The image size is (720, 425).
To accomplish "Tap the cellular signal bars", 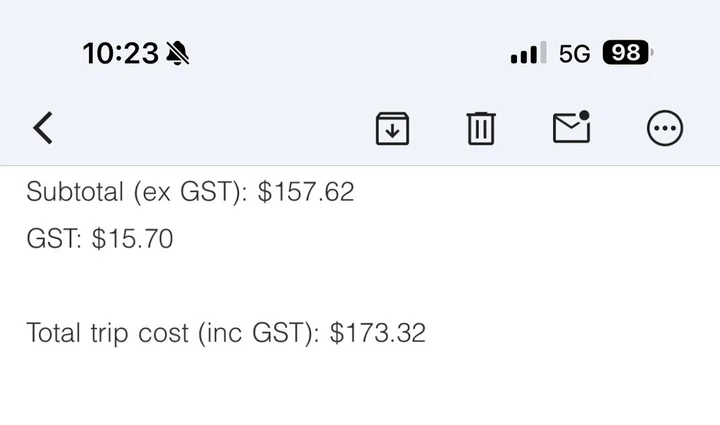I will coord(528,54).
